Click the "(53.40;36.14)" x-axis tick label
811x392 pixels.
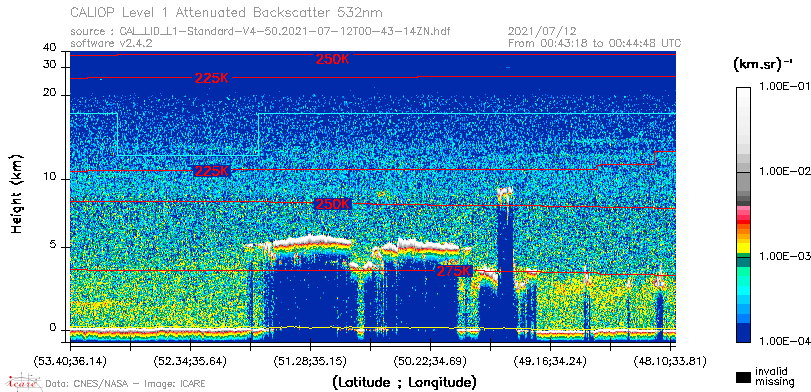pos(70,361)
